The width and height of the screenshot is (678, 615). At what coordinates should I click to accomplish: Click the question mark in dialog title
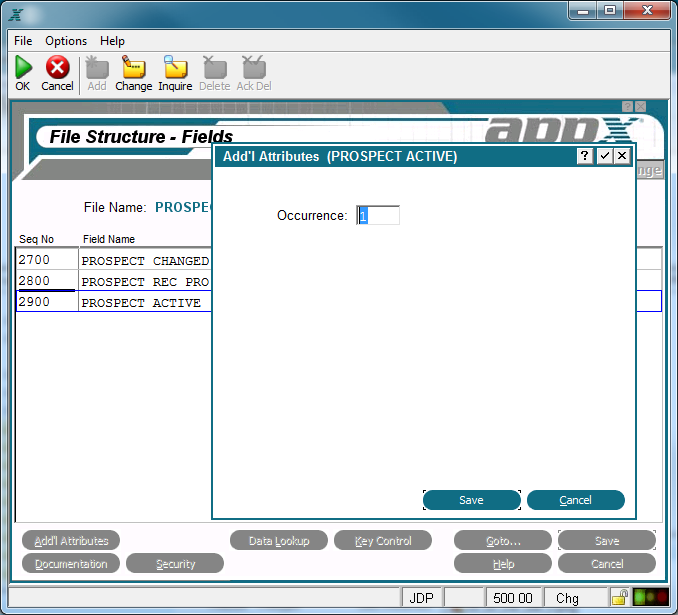pyautogui.click(x=585, y=156)
